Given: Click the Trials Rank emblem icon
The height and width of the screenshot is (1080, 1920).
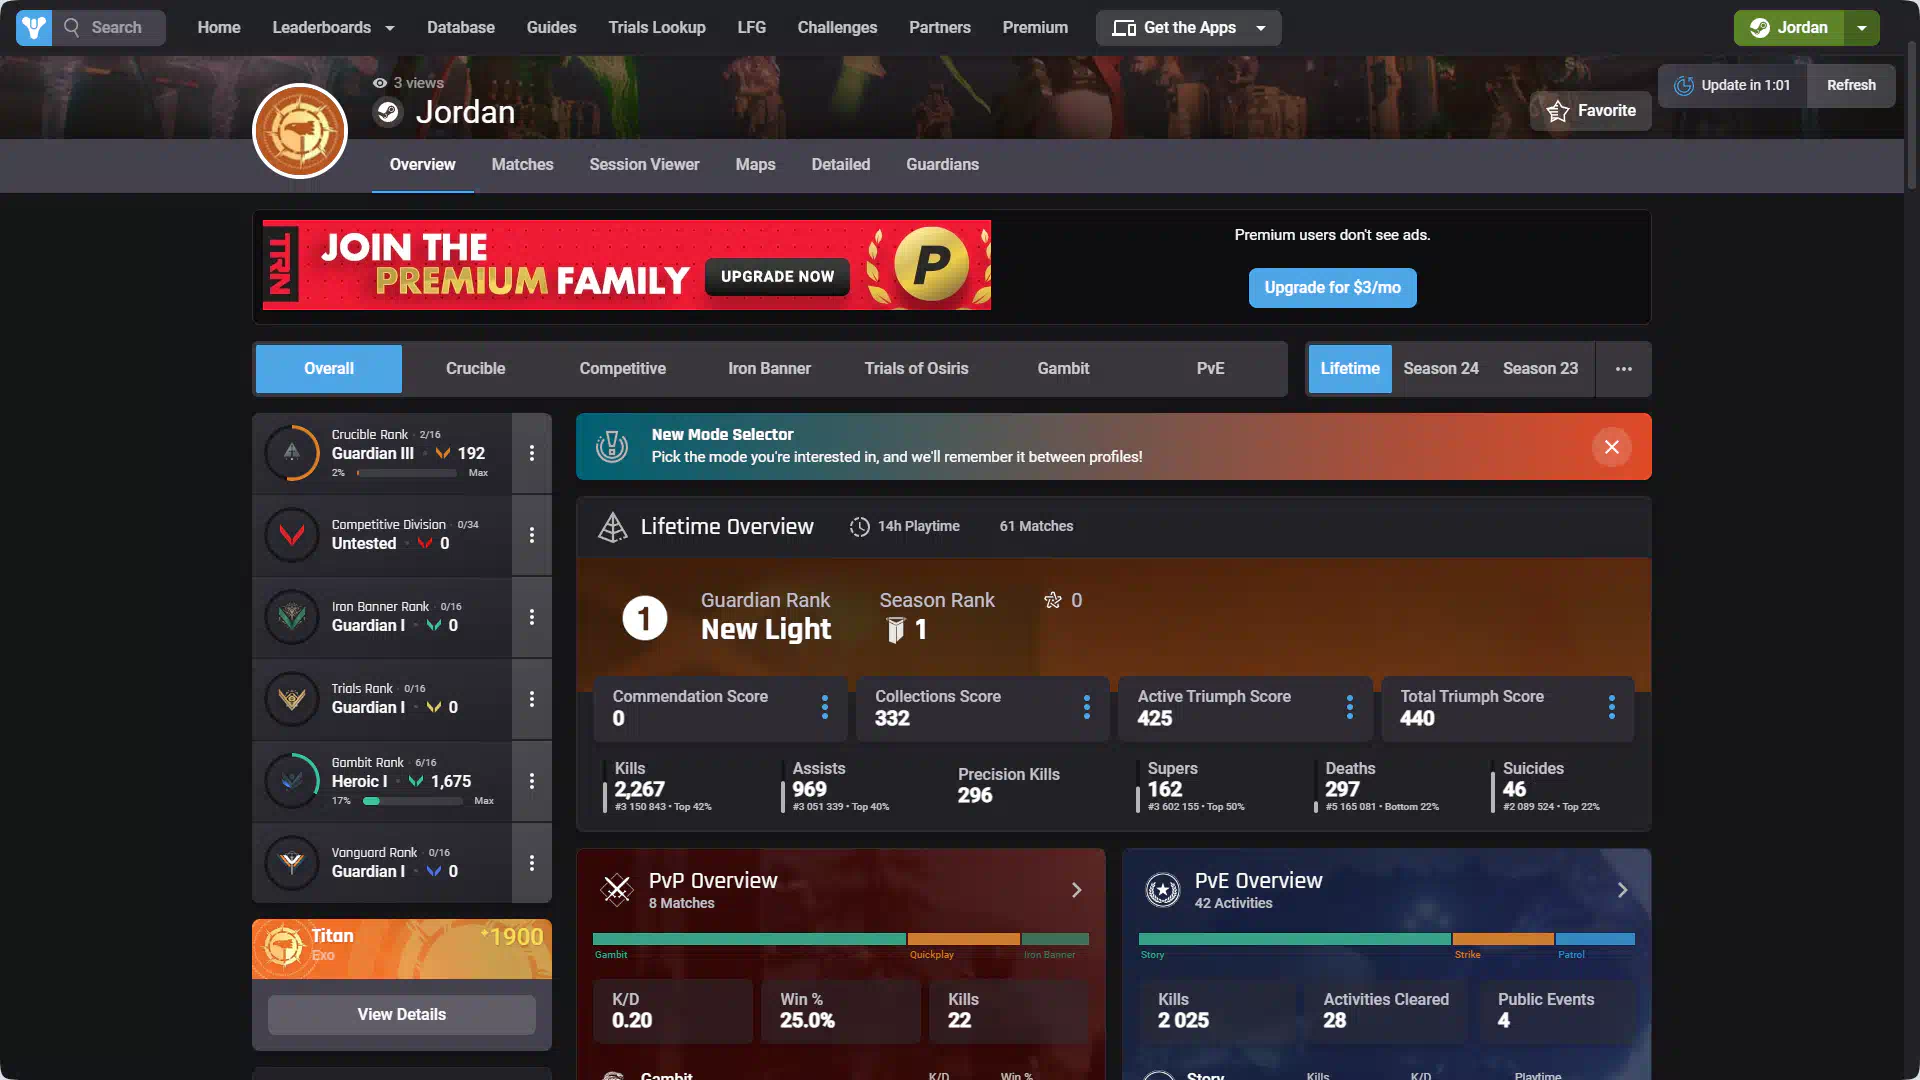Looking at the screenshot, I should (x=292, y=699).
